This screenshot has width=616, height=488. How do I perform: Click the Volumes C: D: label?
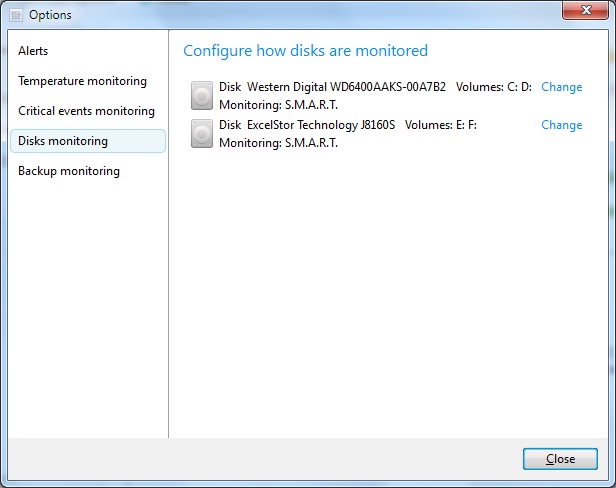click(x=494, y=87)
